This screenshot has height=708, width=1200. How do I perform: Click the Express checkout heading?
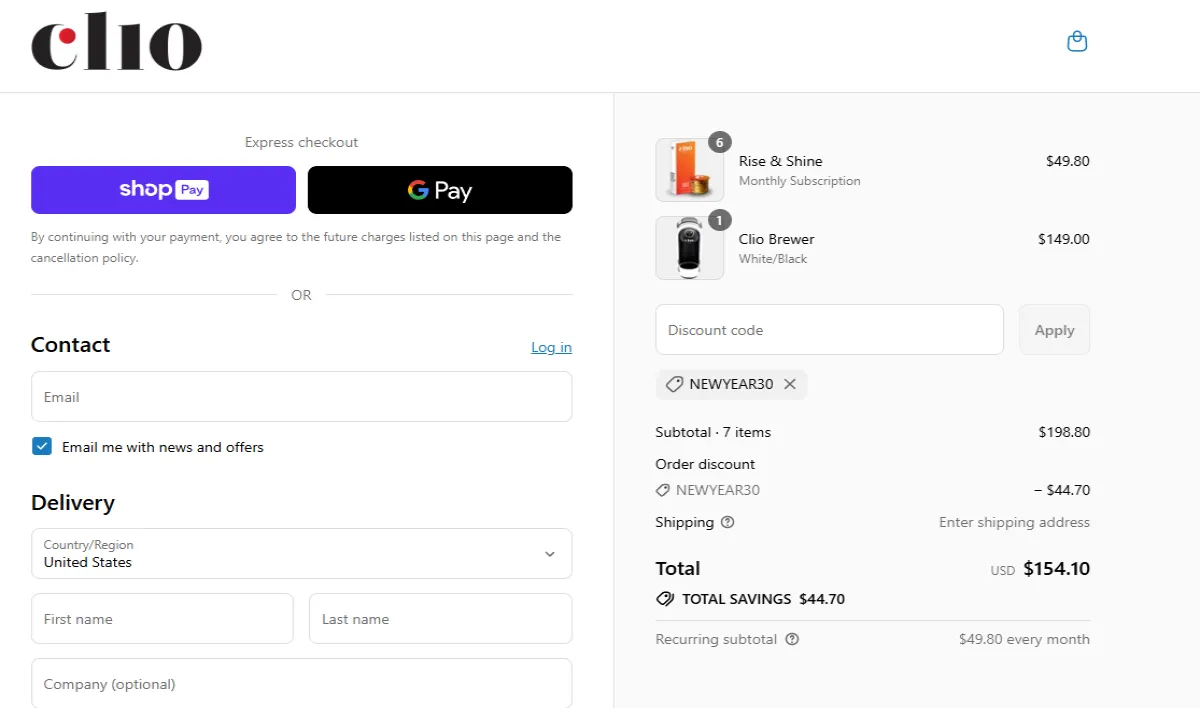(x=301, y=142)
